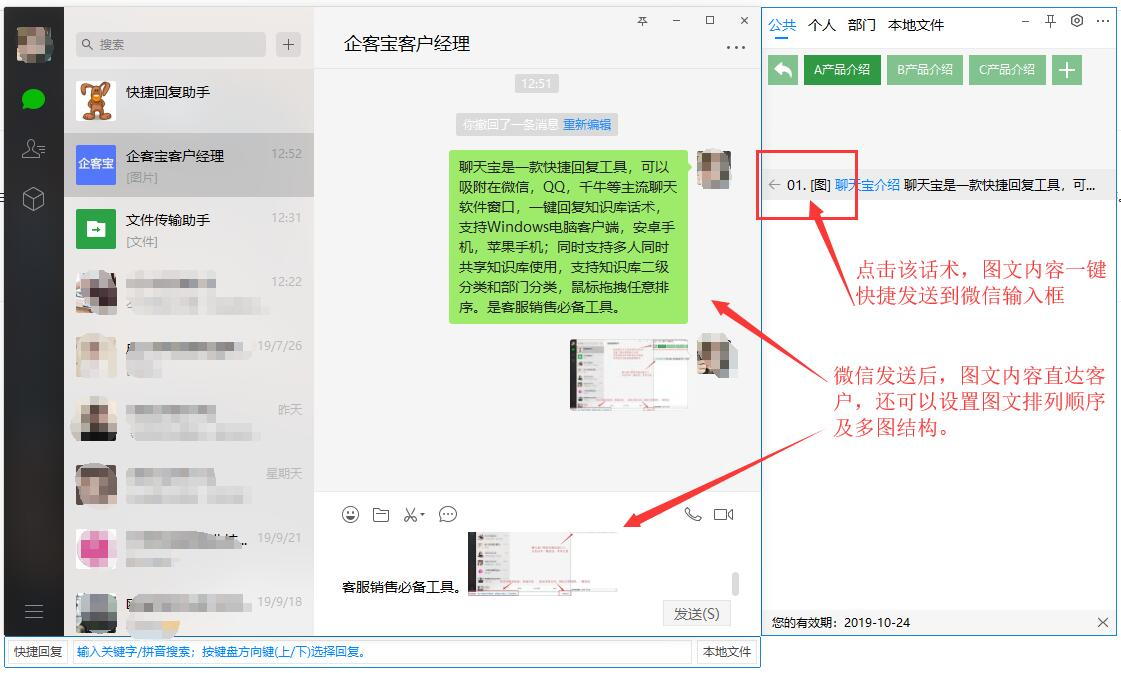
Task: Open the Contacts icon in WeChat sidebar
Action: click(x=34, y=148)
